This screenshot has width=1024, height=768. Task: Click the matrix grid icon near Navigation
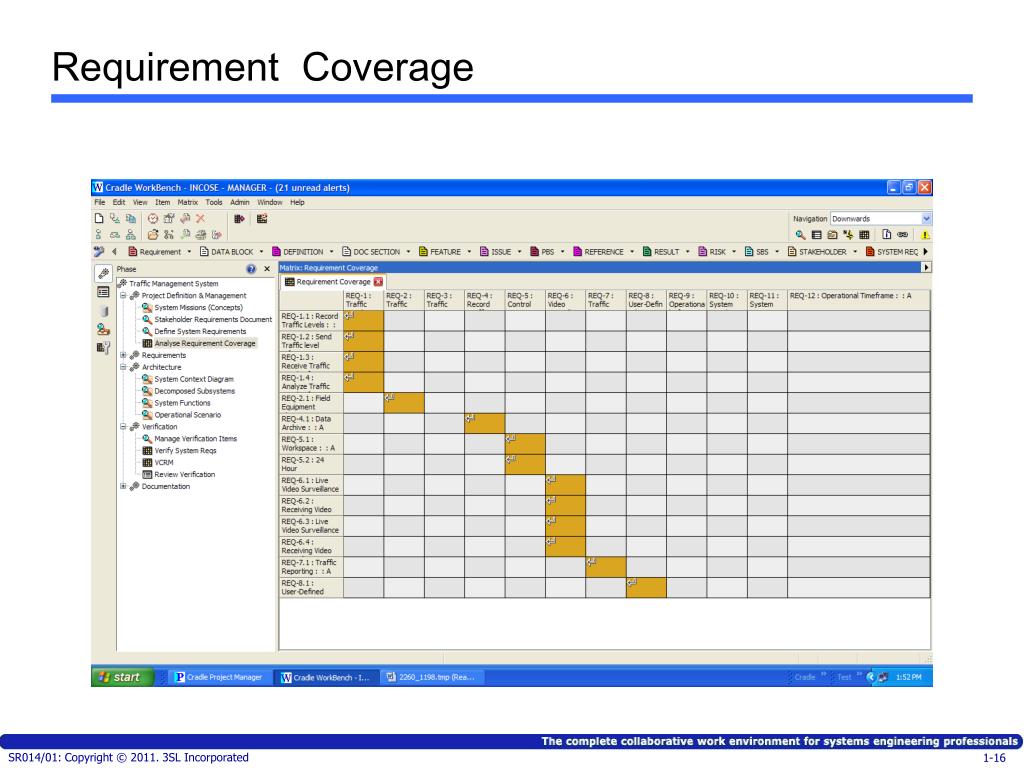(x=864, y=234)
